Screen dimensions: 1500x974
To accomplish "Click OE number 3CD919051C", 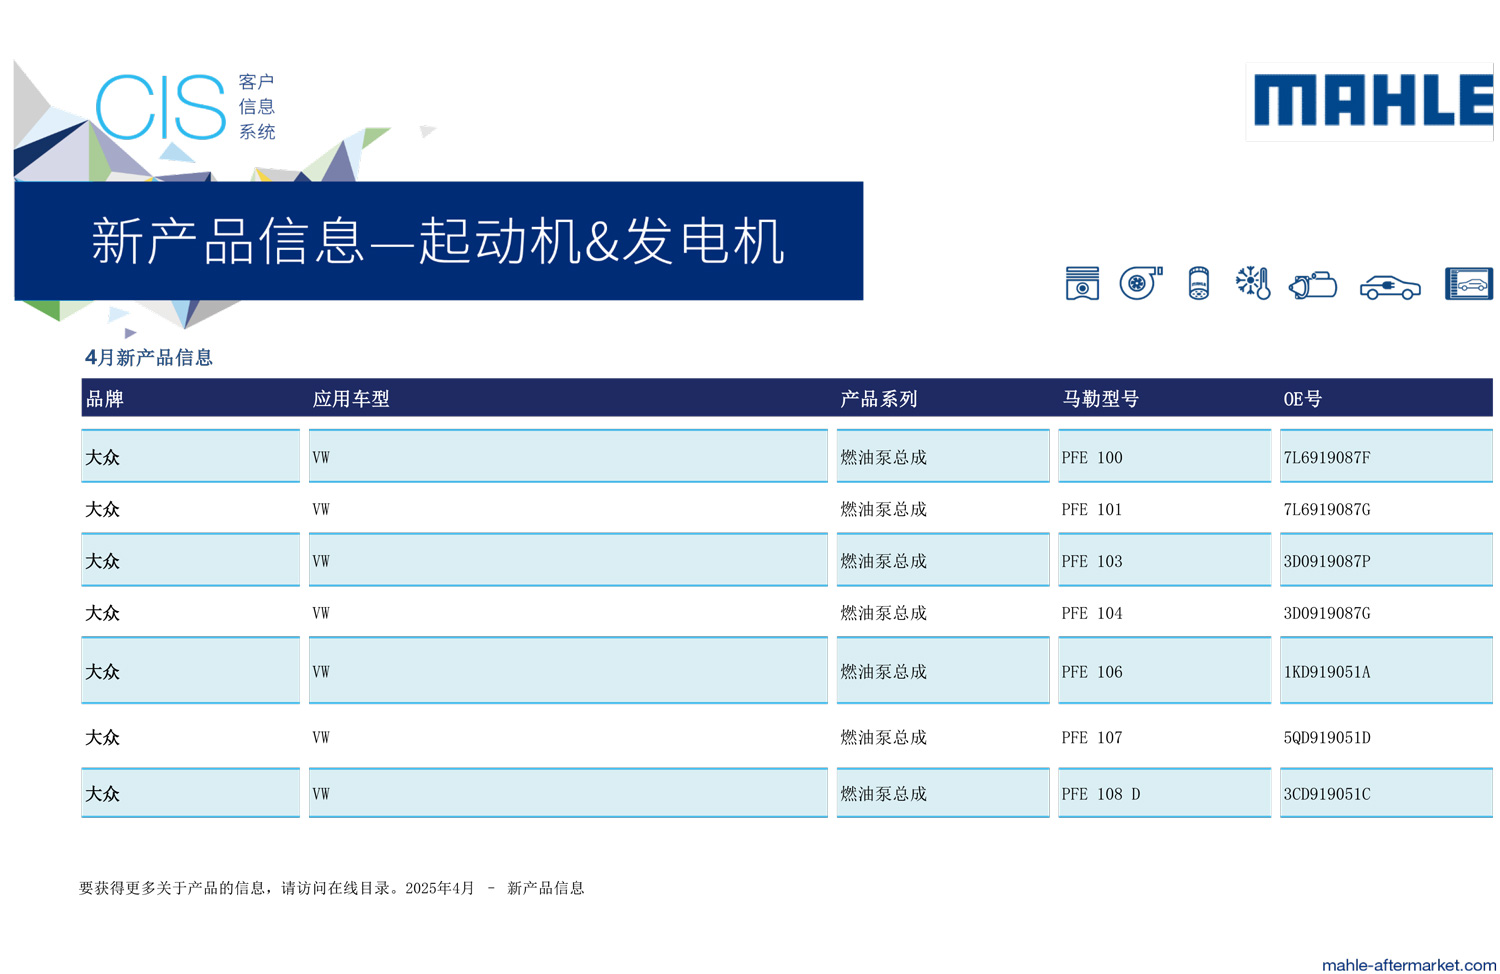I will (1326, 794).
